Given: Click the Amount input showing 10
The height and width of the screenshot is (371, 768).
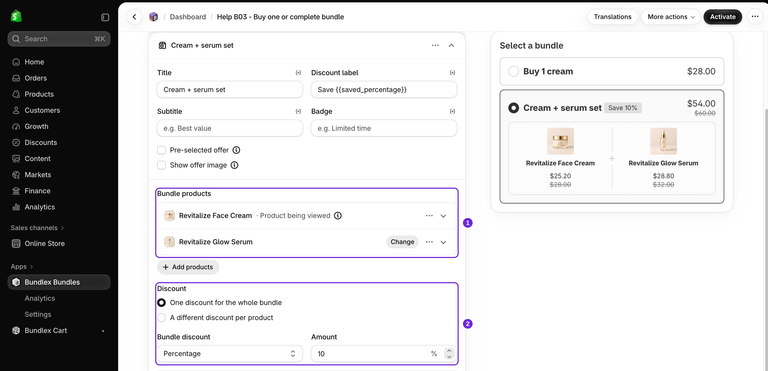Looking at the screenshot, I should [384, 354].
